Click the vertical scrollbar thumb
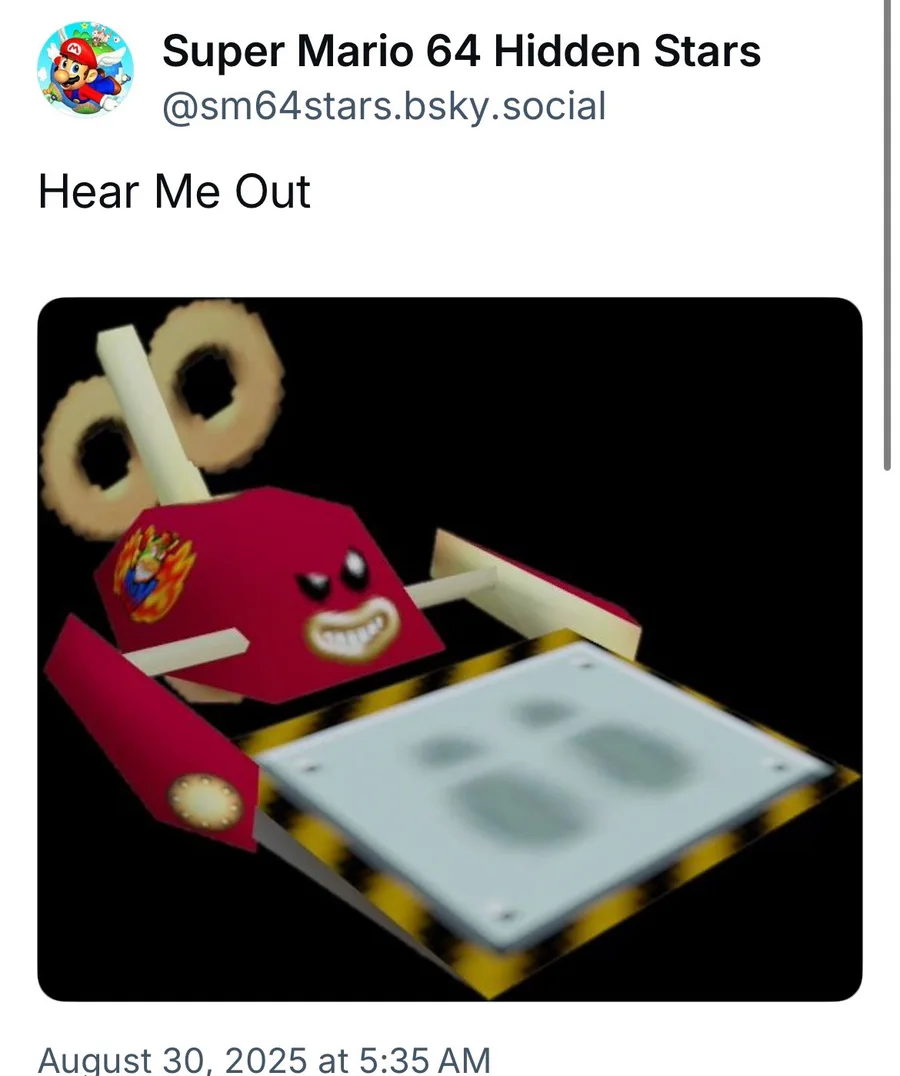This screenshot has width=900, height=1076. (x=887, y=233)
